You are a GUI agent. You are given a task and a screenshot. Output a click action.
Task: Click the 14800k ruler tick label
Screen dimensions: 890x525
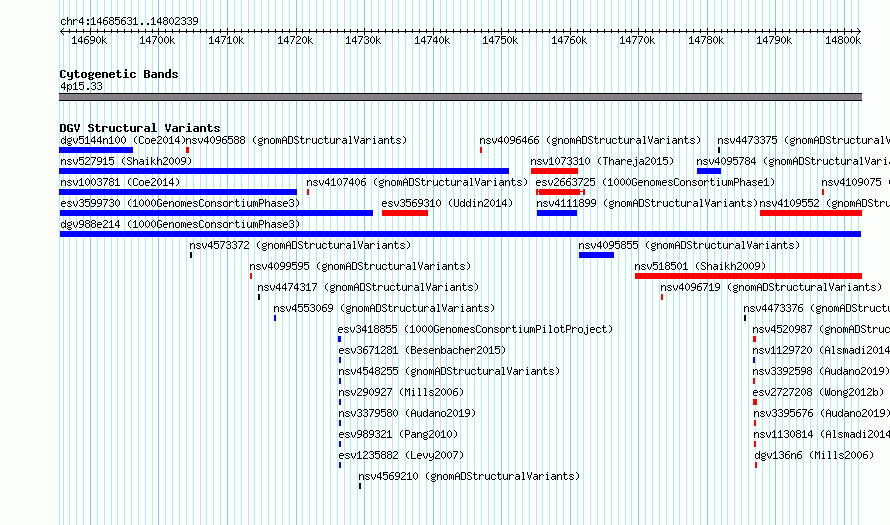pyautogui.click(x=843, y=41)
